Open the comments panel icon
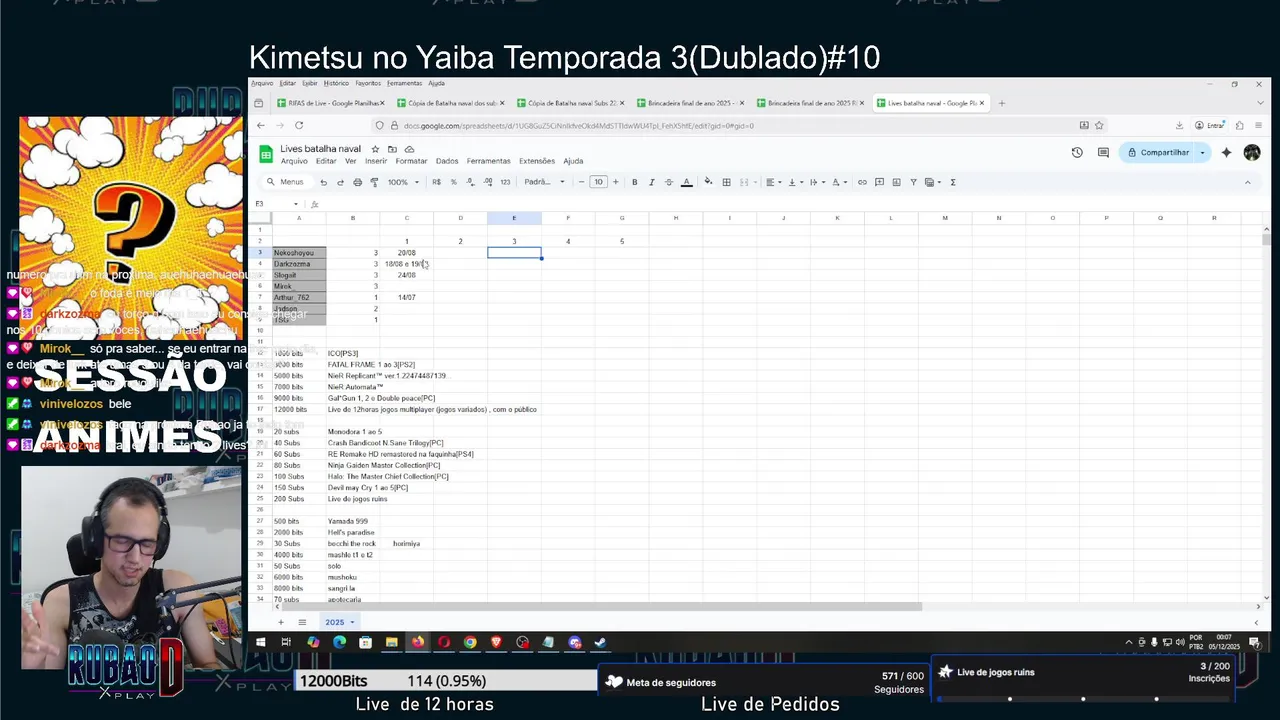The image size is (1280, 720). (x=1103, y=153)
